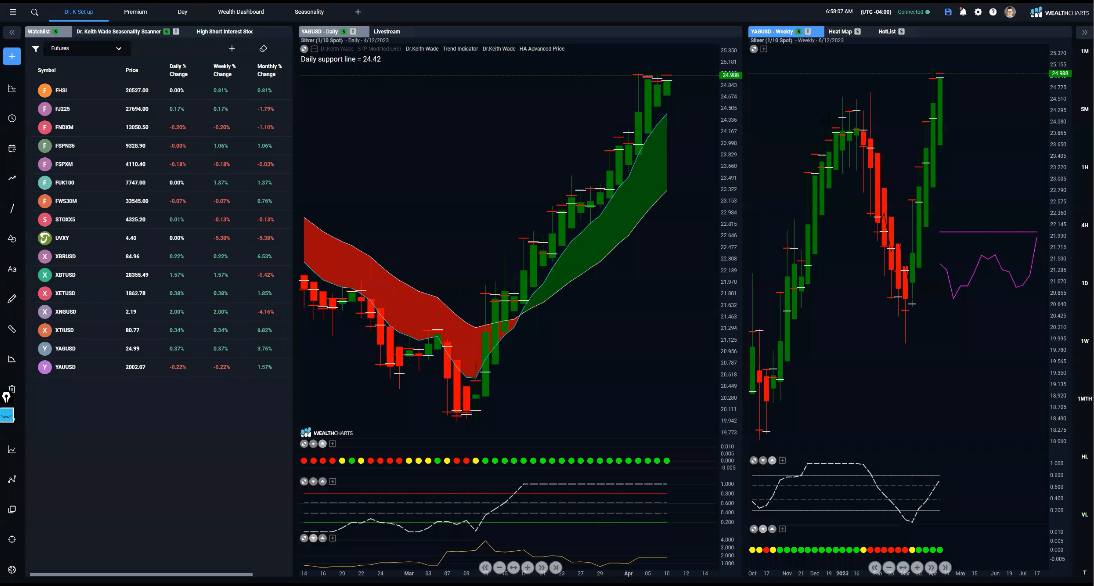Jump to latest bar on weekly chart
This screenshot has width=1094, height=586.
[945, 568]
